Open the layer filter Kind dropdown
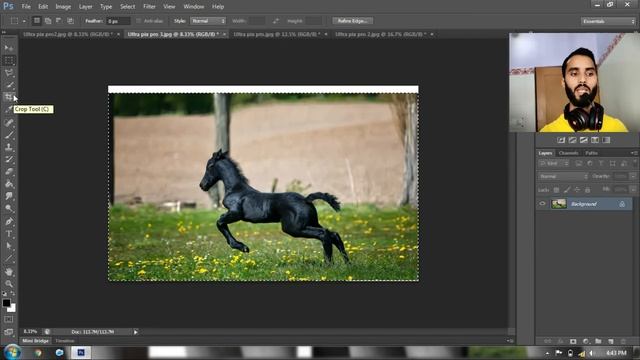 pyautogui.click(x=554, y=164)
